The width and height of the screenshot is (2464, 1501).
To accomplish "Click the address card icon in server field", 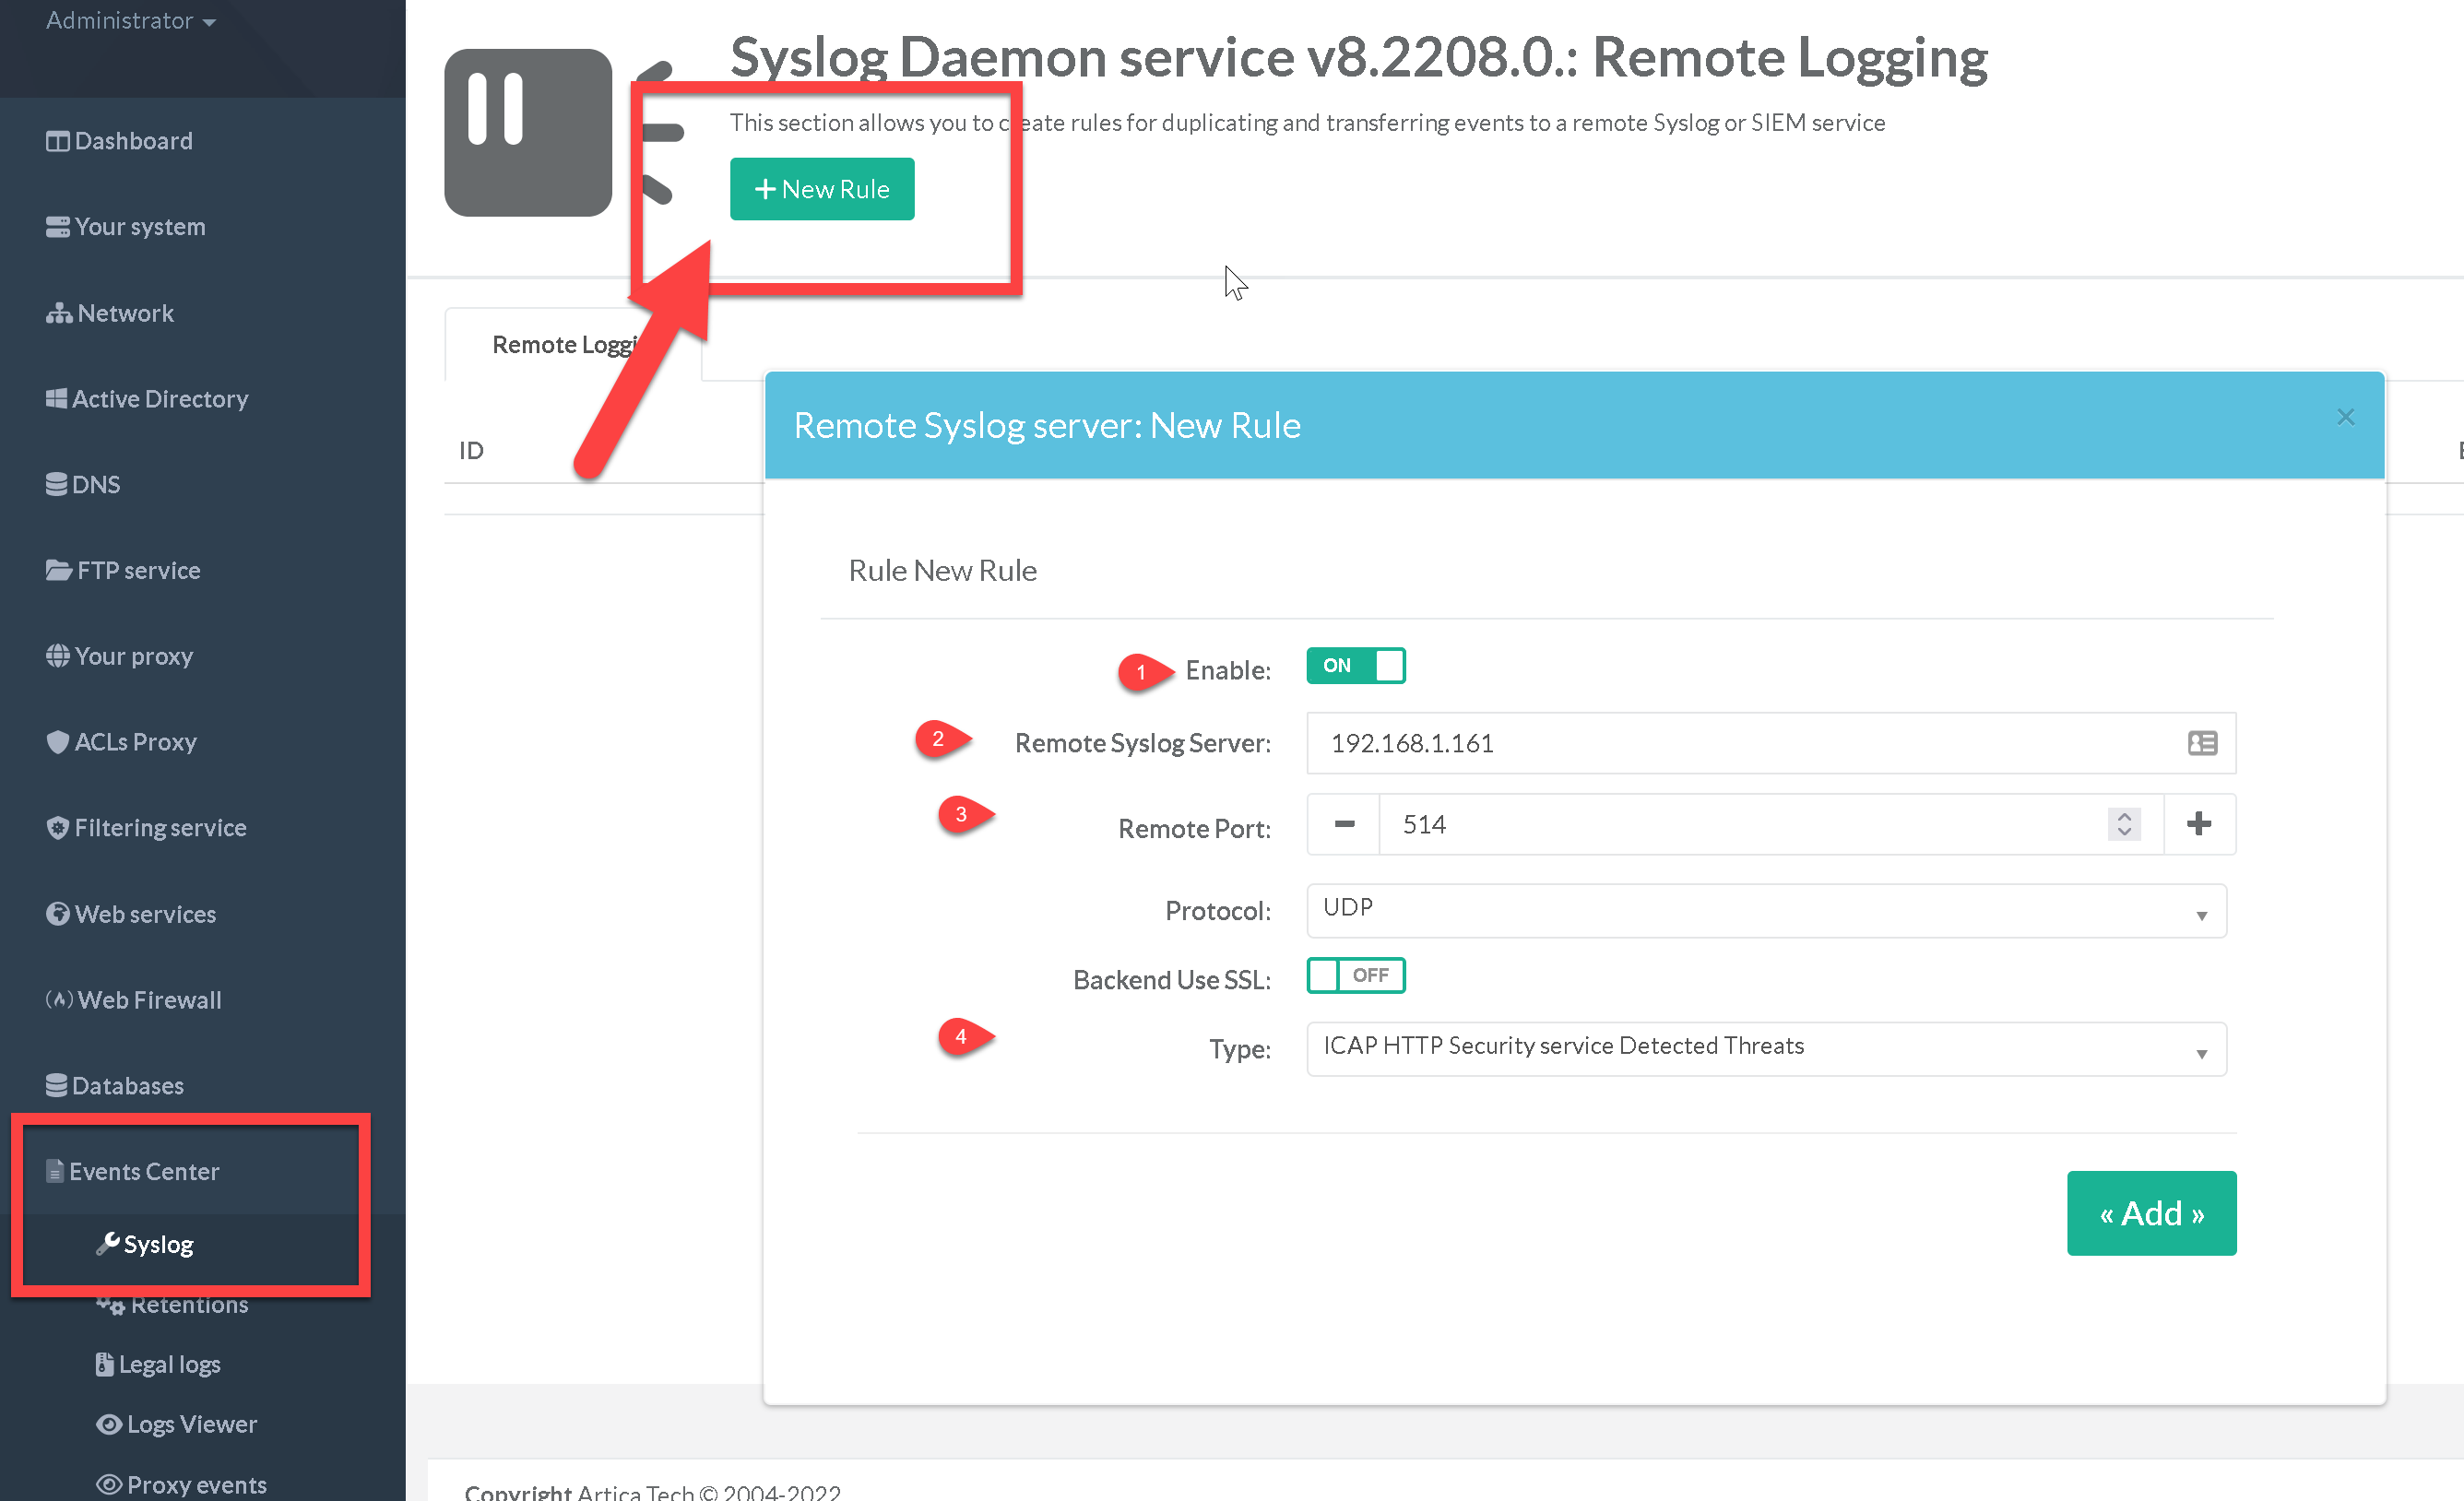I will (2201, 743).
